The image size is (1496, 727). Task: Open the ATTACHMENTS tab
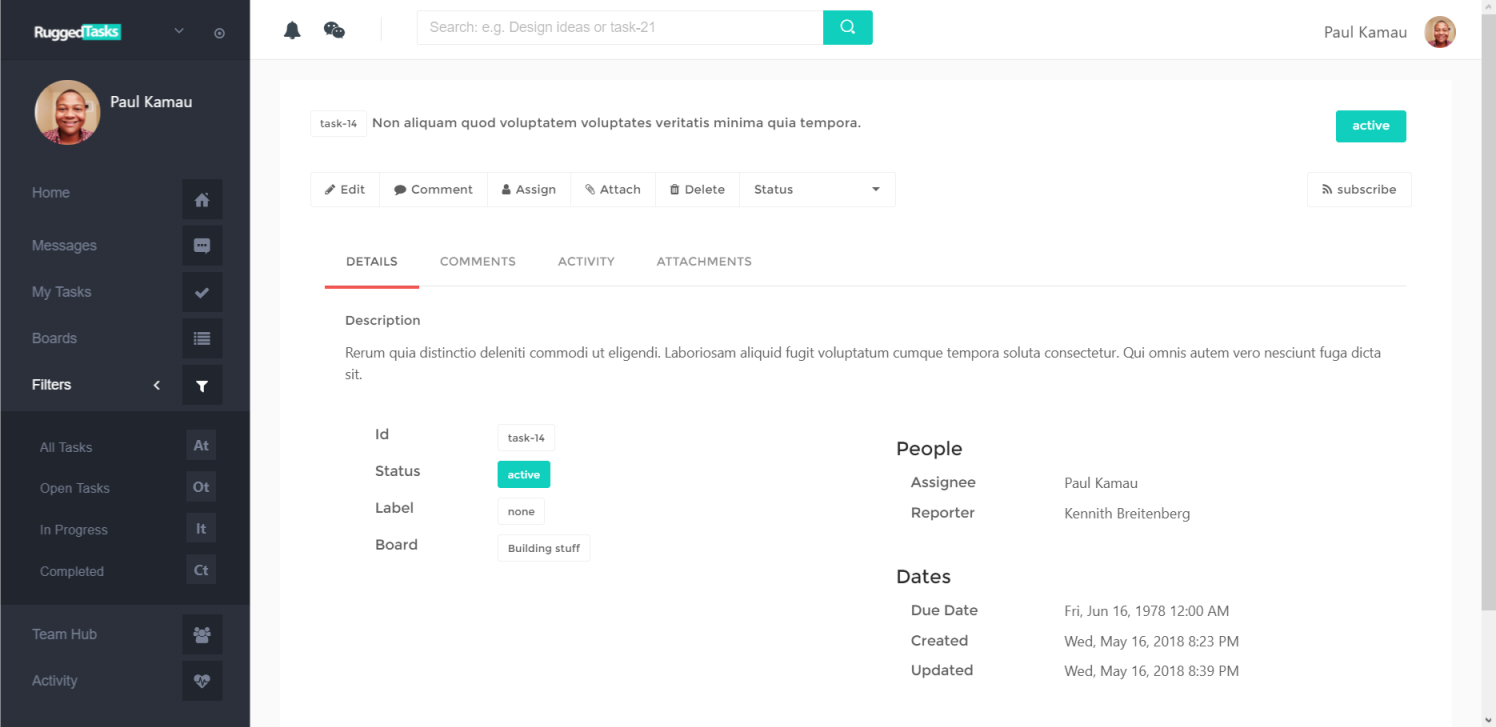(703, 261)
